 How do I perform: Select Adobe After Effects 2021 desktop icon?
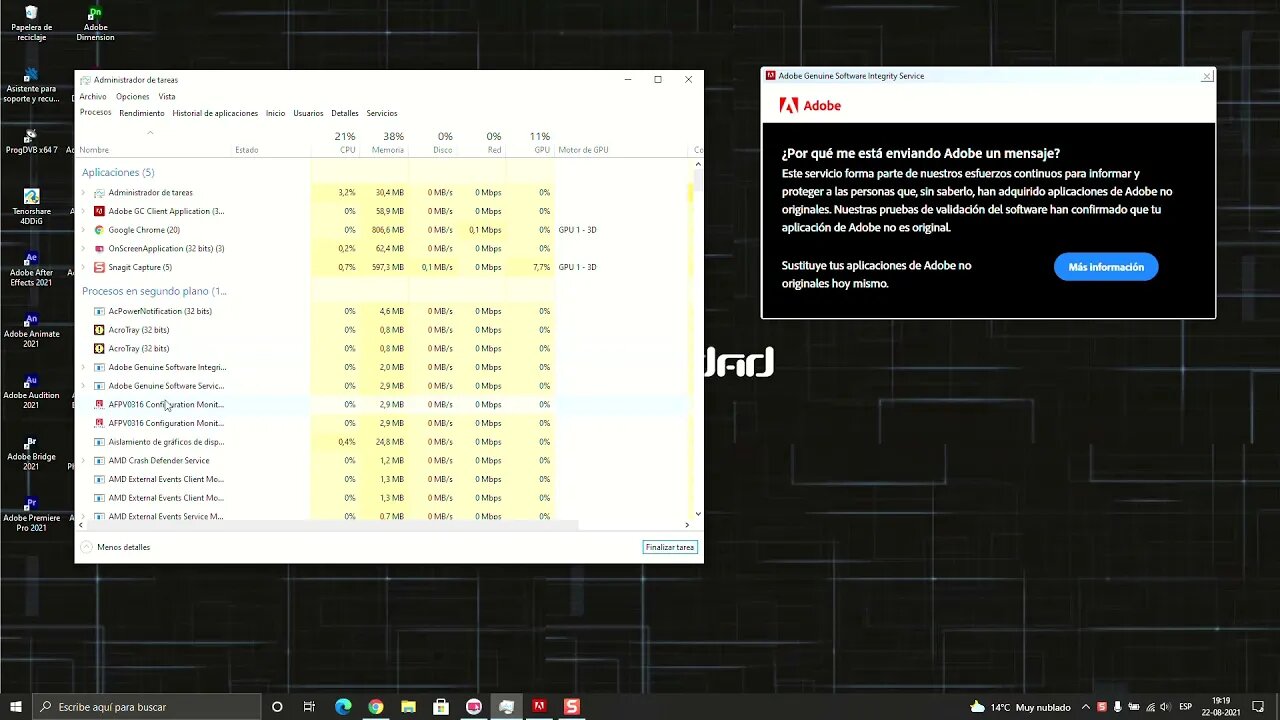point(31,269)
